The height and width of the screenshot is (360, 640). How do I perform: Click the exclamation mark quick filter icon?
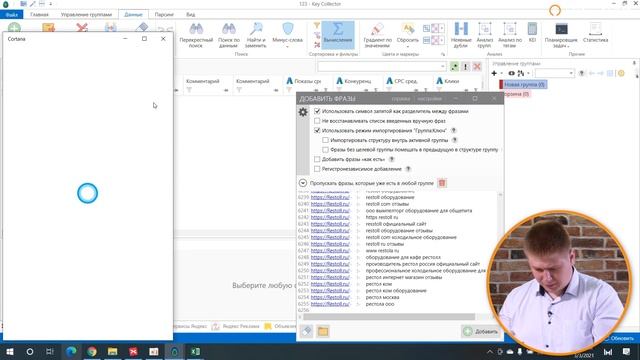point(465,67)
